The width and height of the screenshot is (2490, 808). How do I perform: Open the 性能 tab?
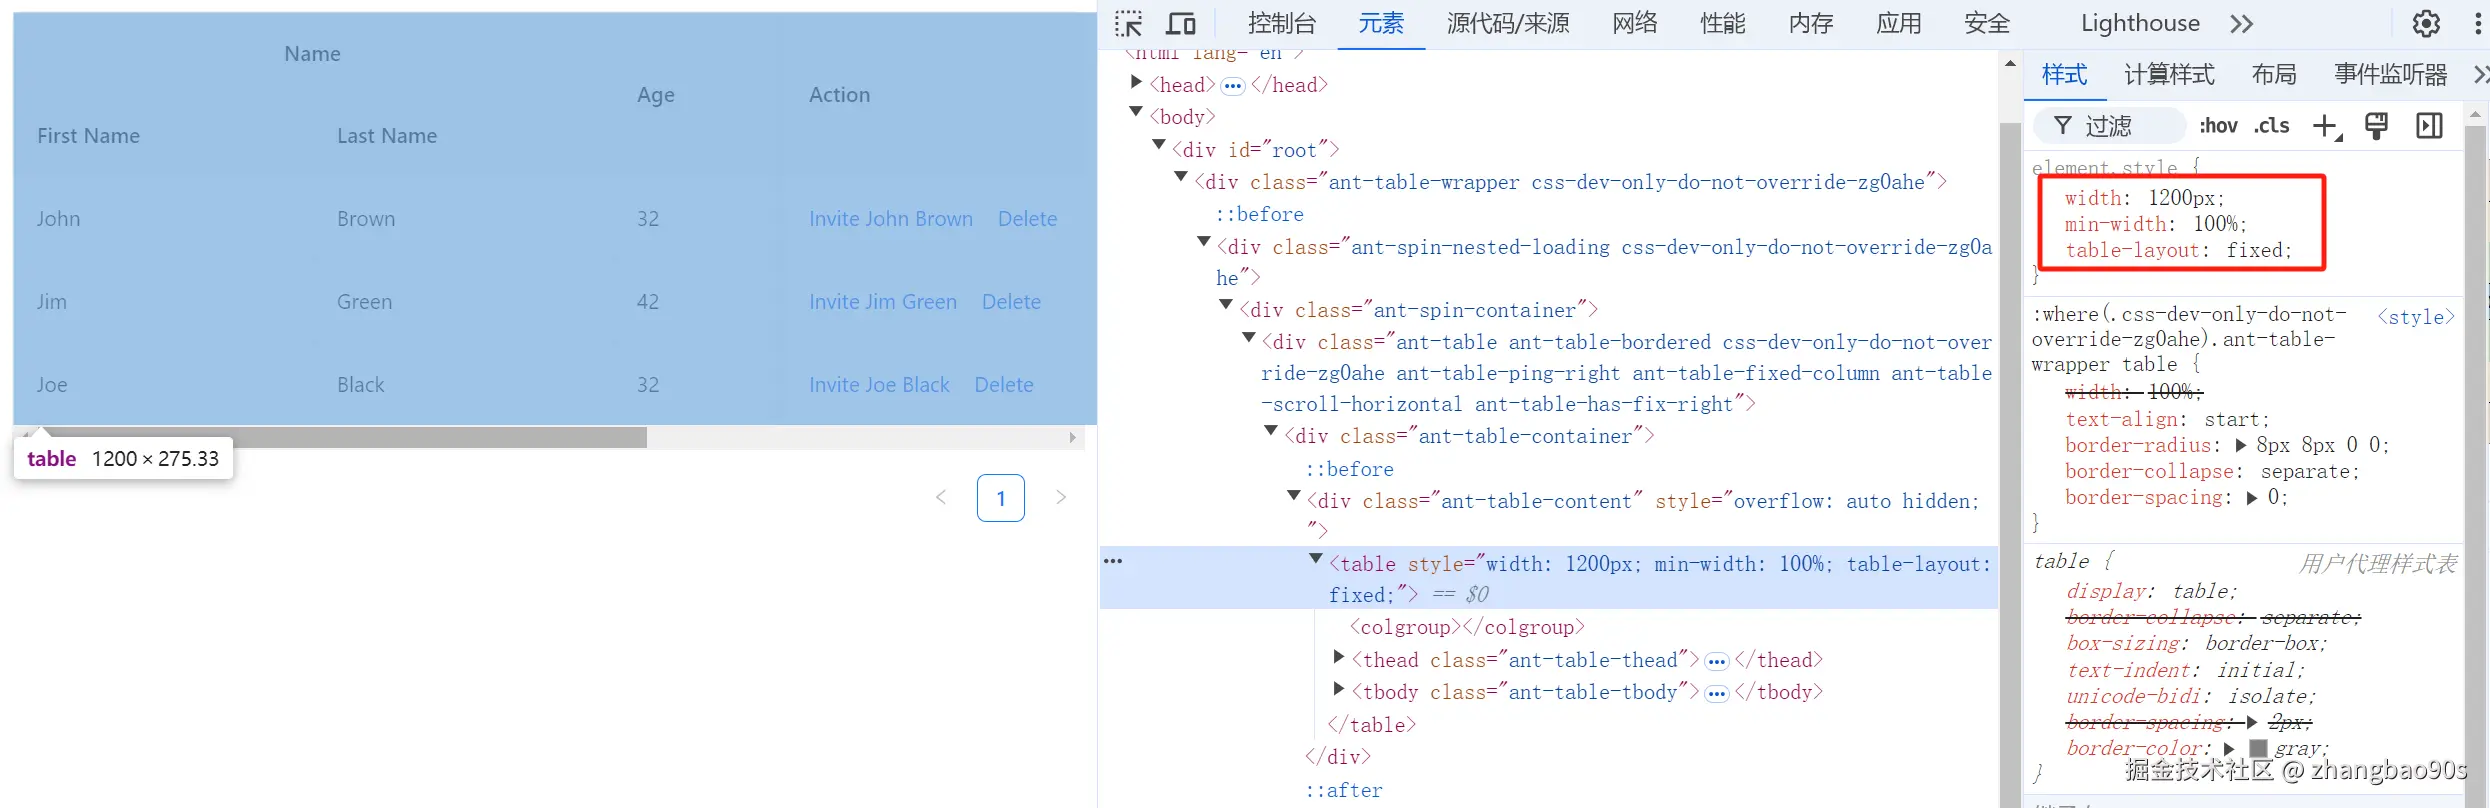pyautogui.click(x=1723, y=24)
